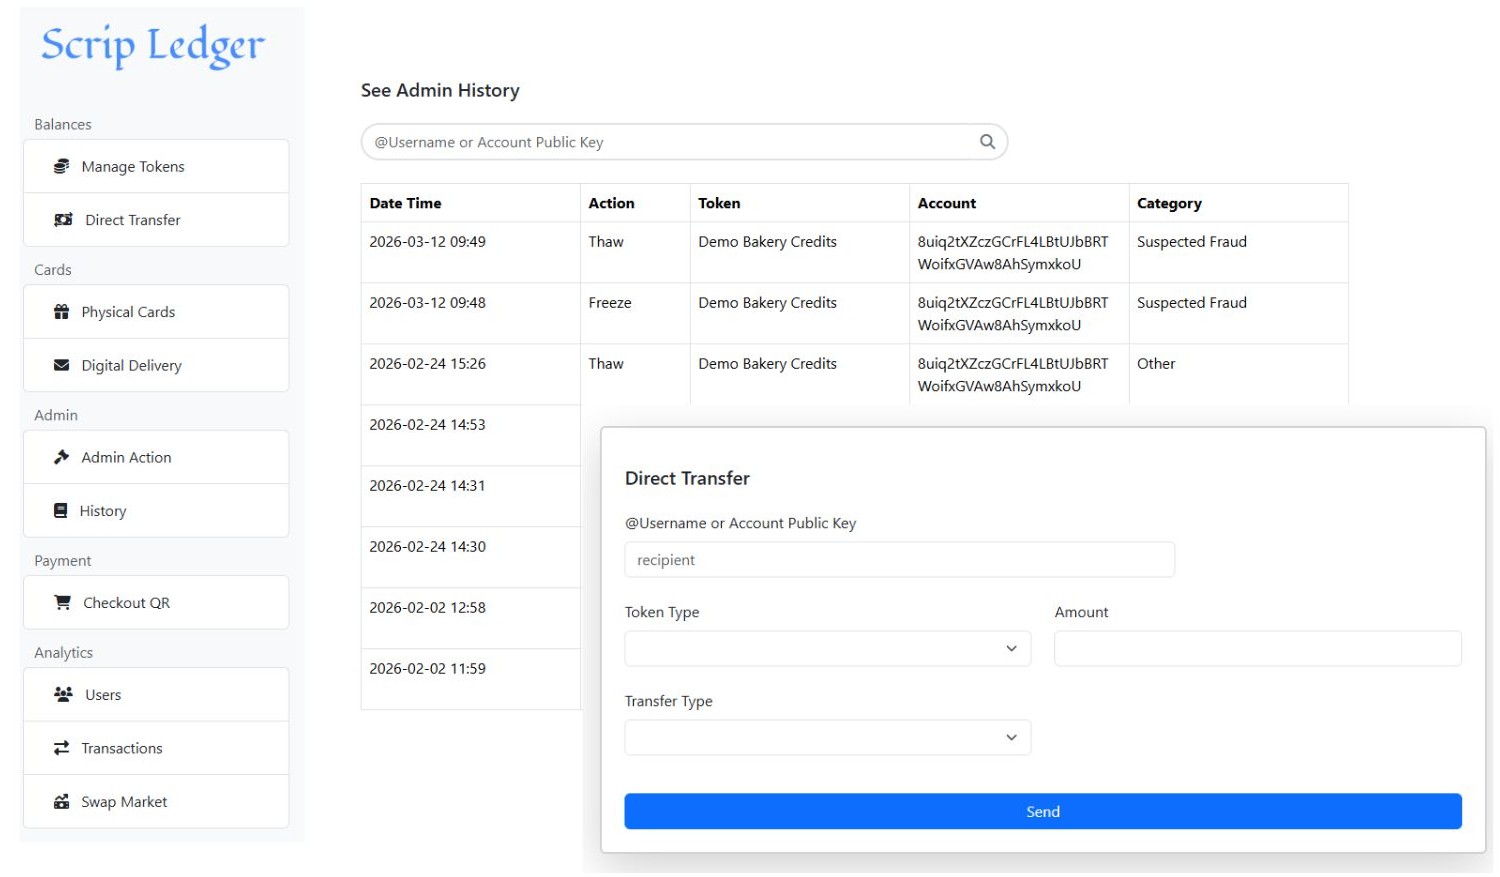This screenshot has width=1500, height=877.
Task: Click the Checkout QR cart icon
Action: tap(63, 603)
